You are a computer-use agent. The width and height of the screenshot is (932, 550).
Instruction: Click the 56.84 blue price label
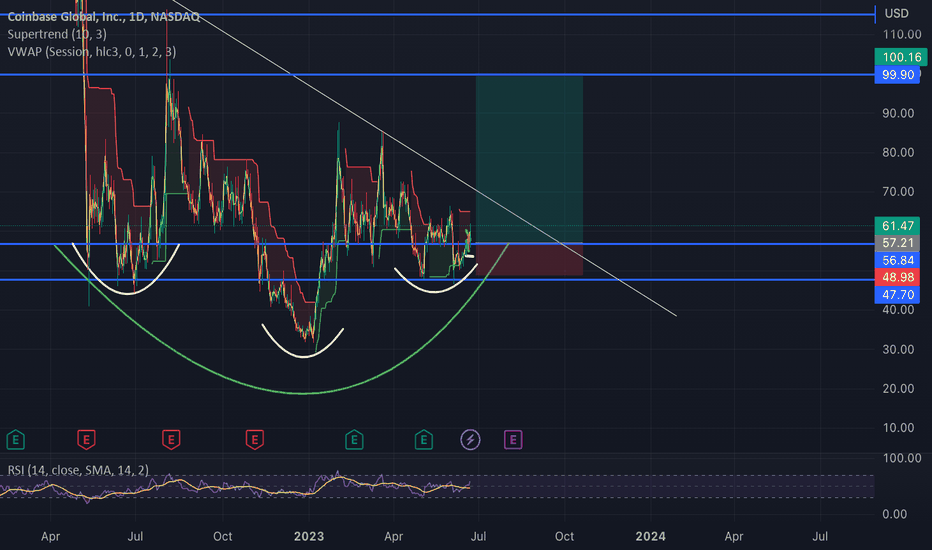[x=898, y=260]
